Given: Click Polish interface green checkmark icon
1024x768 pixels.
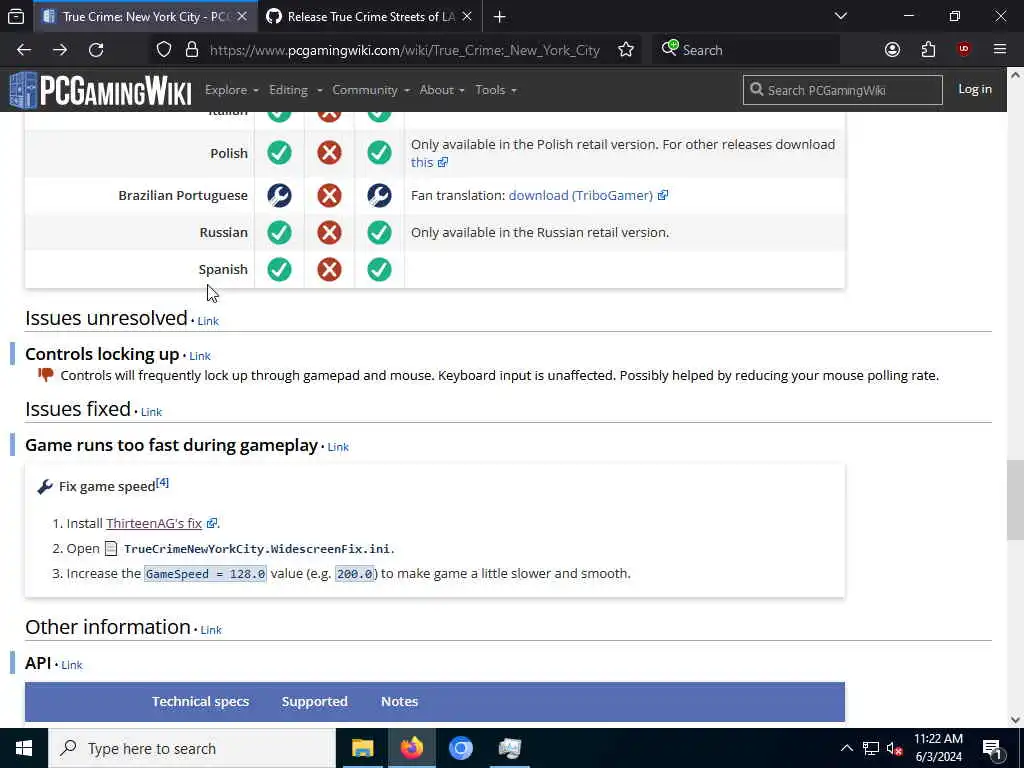Looking at the screenshot, I should (x=280, y=153).
